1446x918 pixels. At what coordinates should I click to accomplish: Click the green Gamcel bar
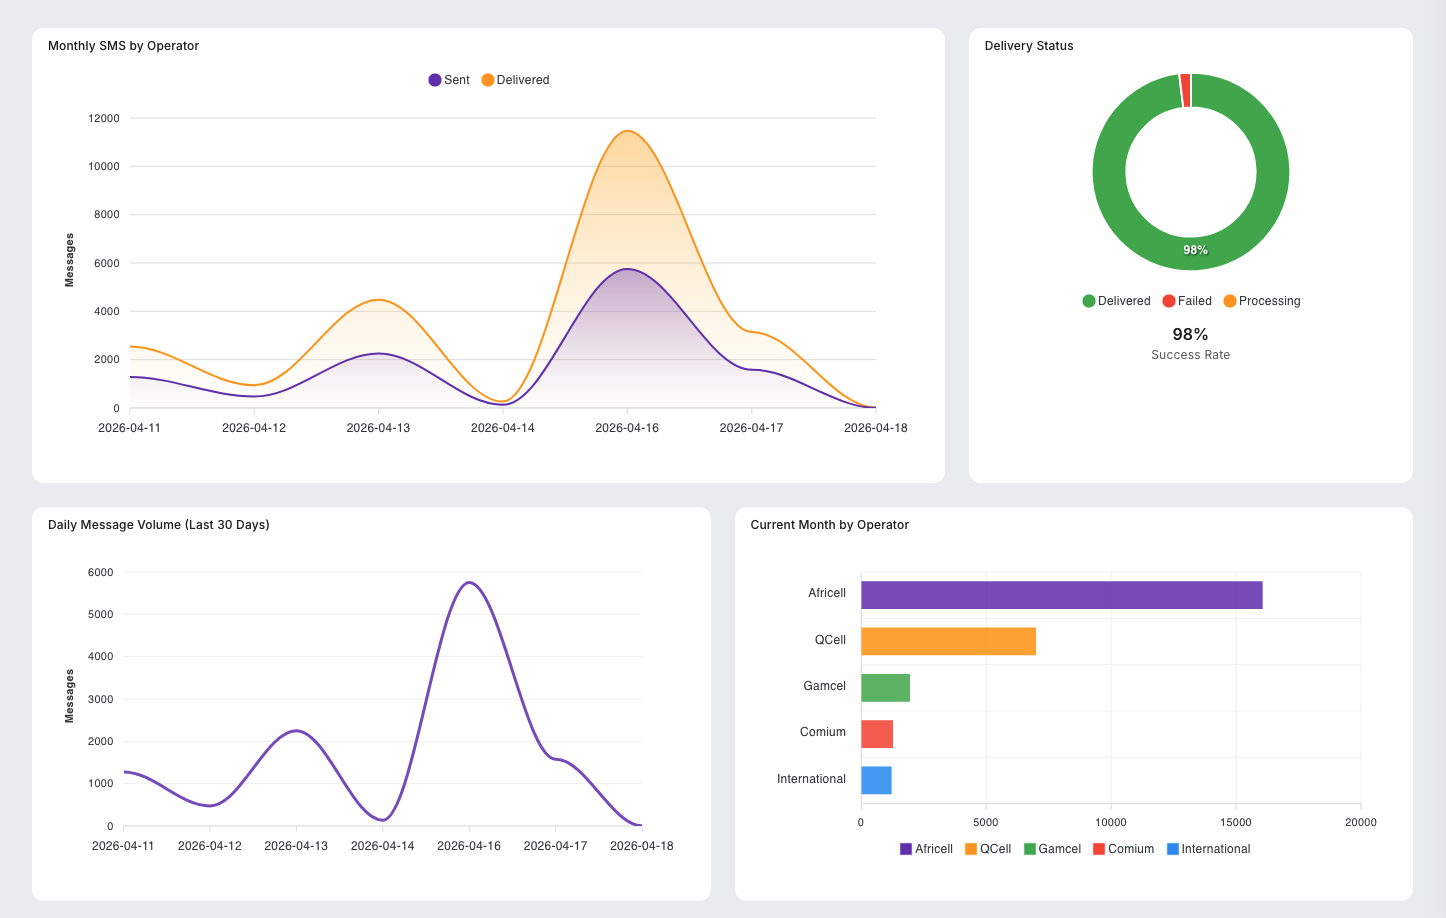click(x=885, y=688)
